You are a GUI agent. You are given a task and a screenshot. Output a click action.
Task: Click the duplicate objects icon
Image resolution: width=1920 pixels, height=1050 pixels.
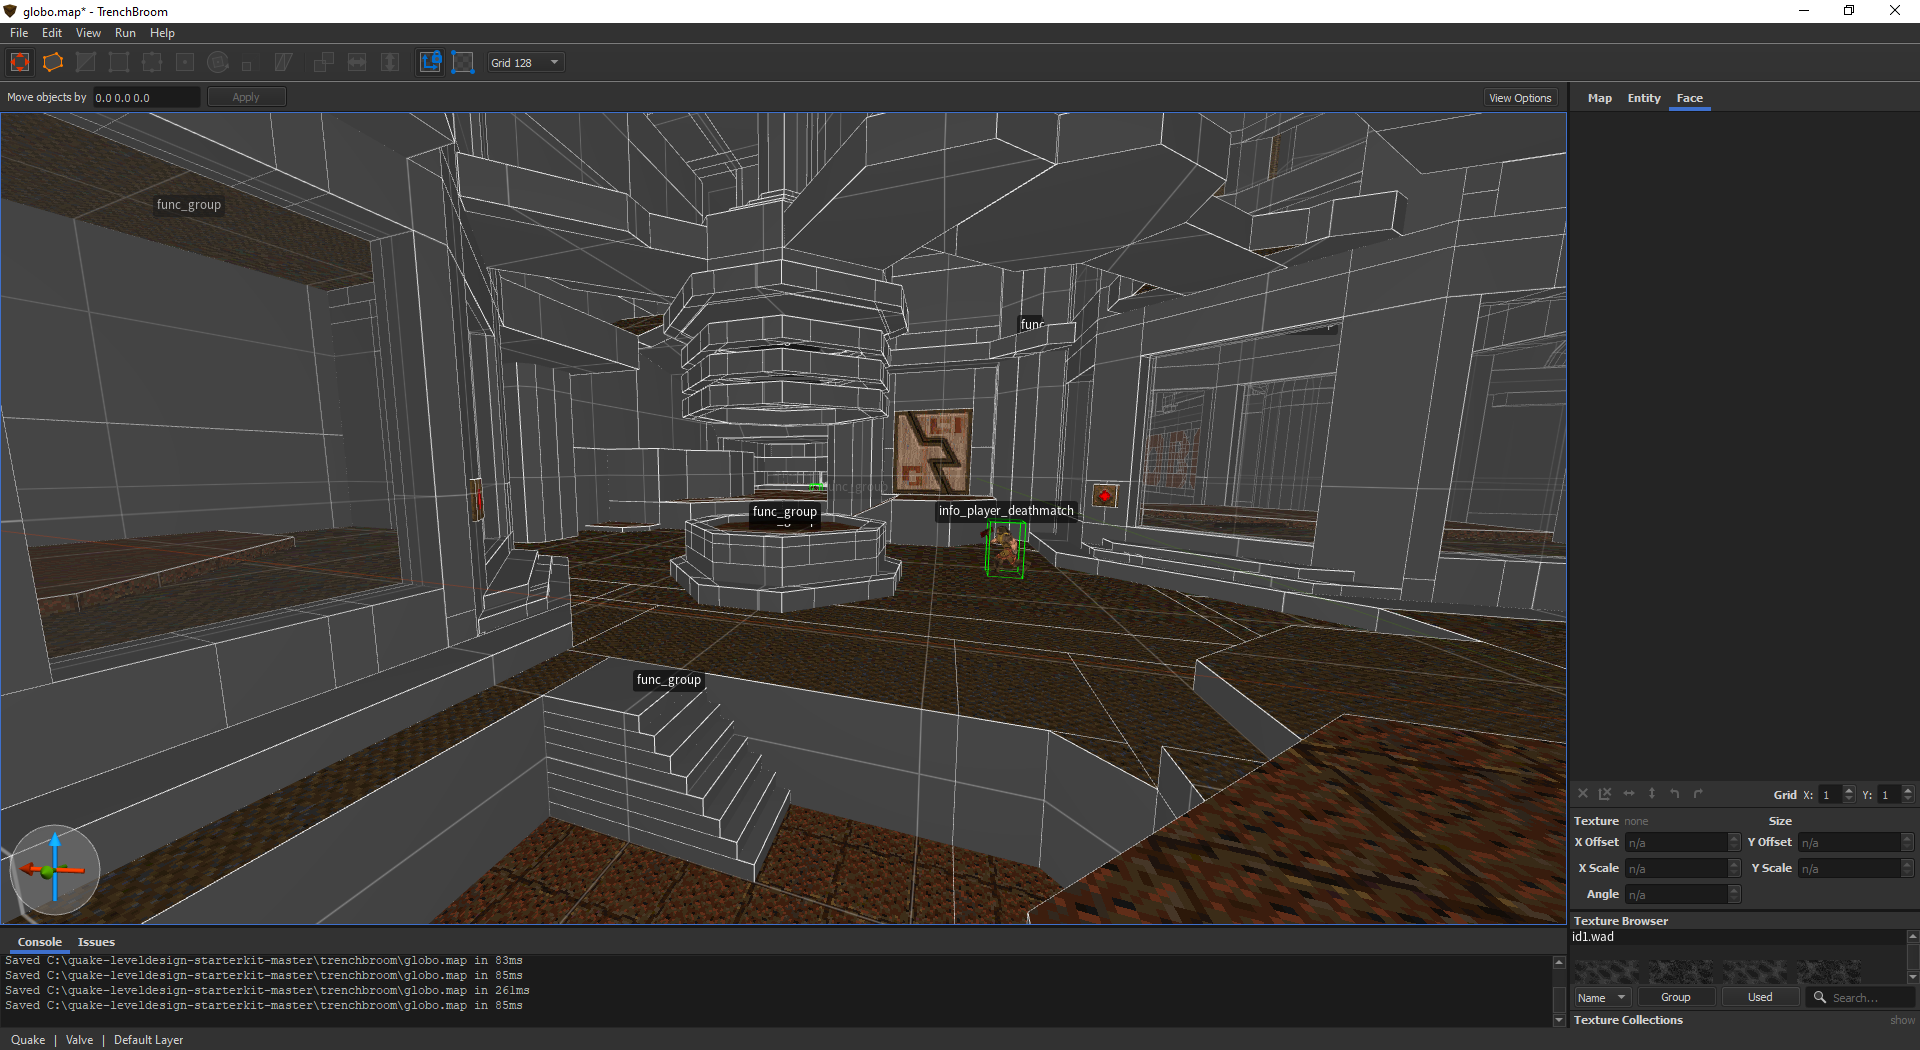324,62
